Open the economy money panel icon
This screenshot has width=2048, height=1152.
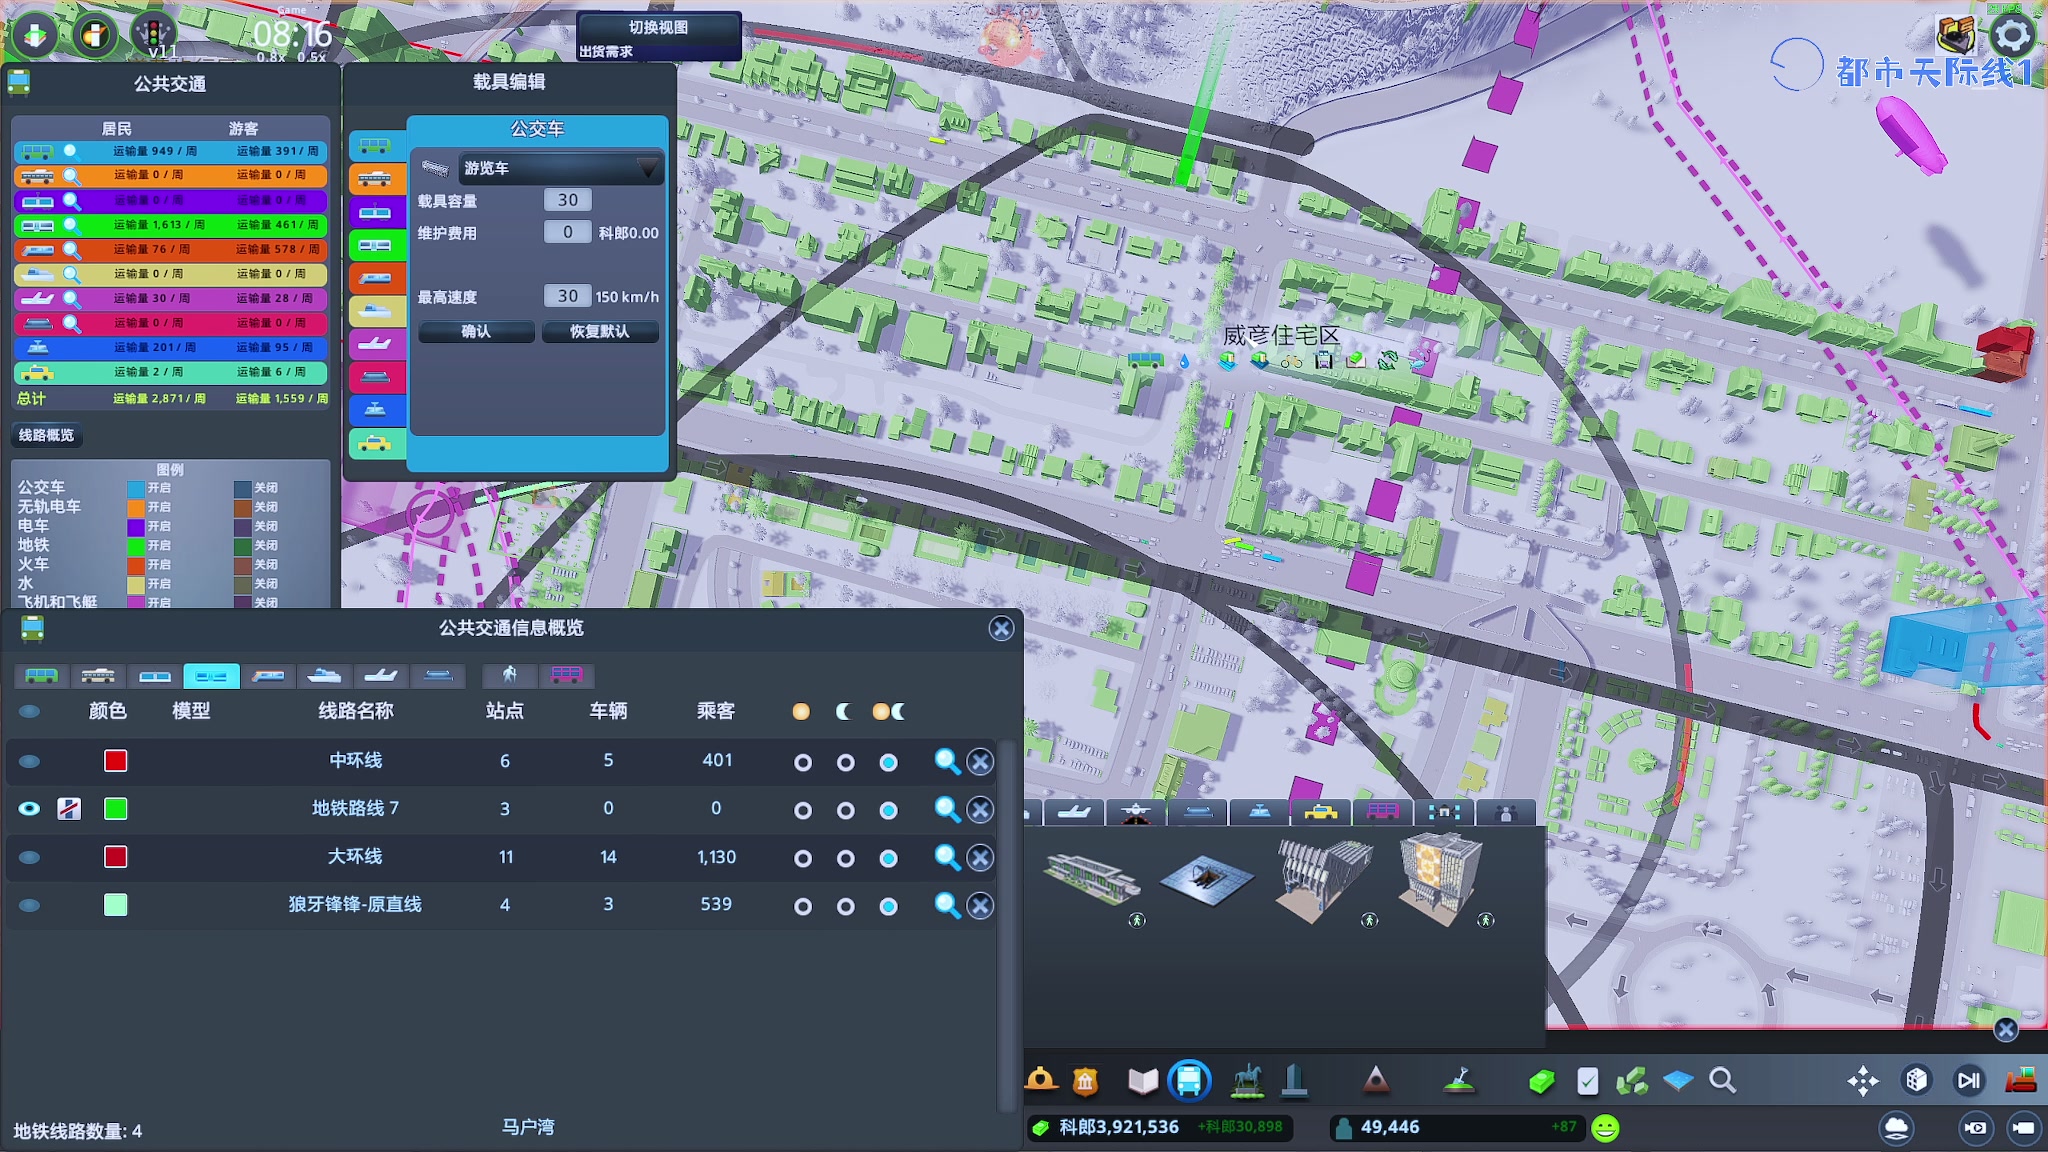pos(1541,1081)
